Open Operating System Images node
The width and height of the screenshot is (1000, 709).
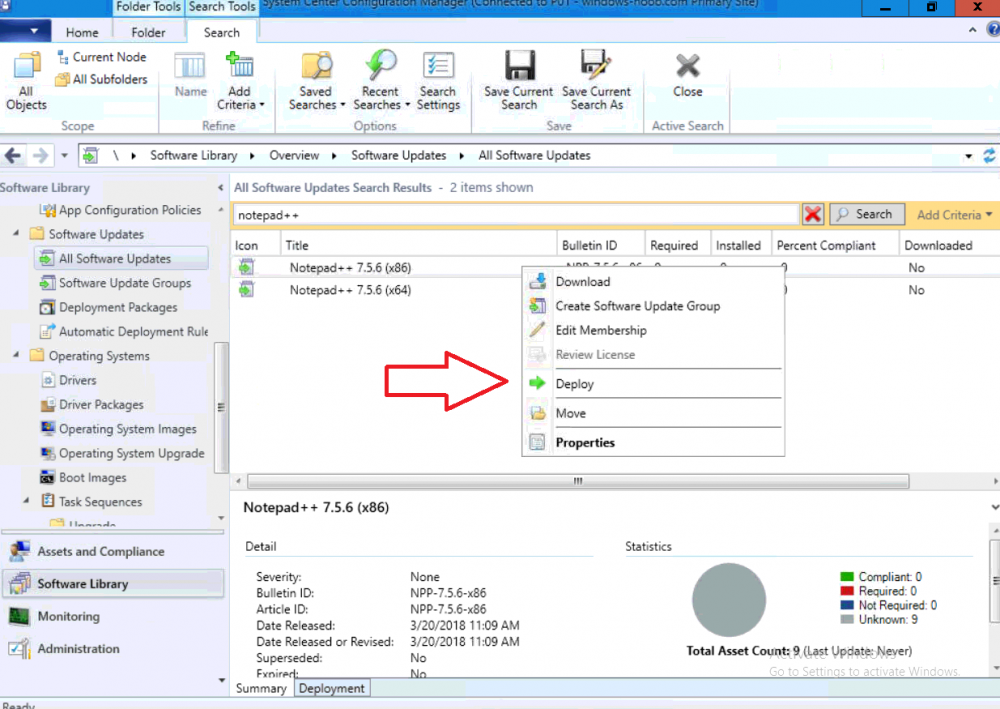coord(119,428)
